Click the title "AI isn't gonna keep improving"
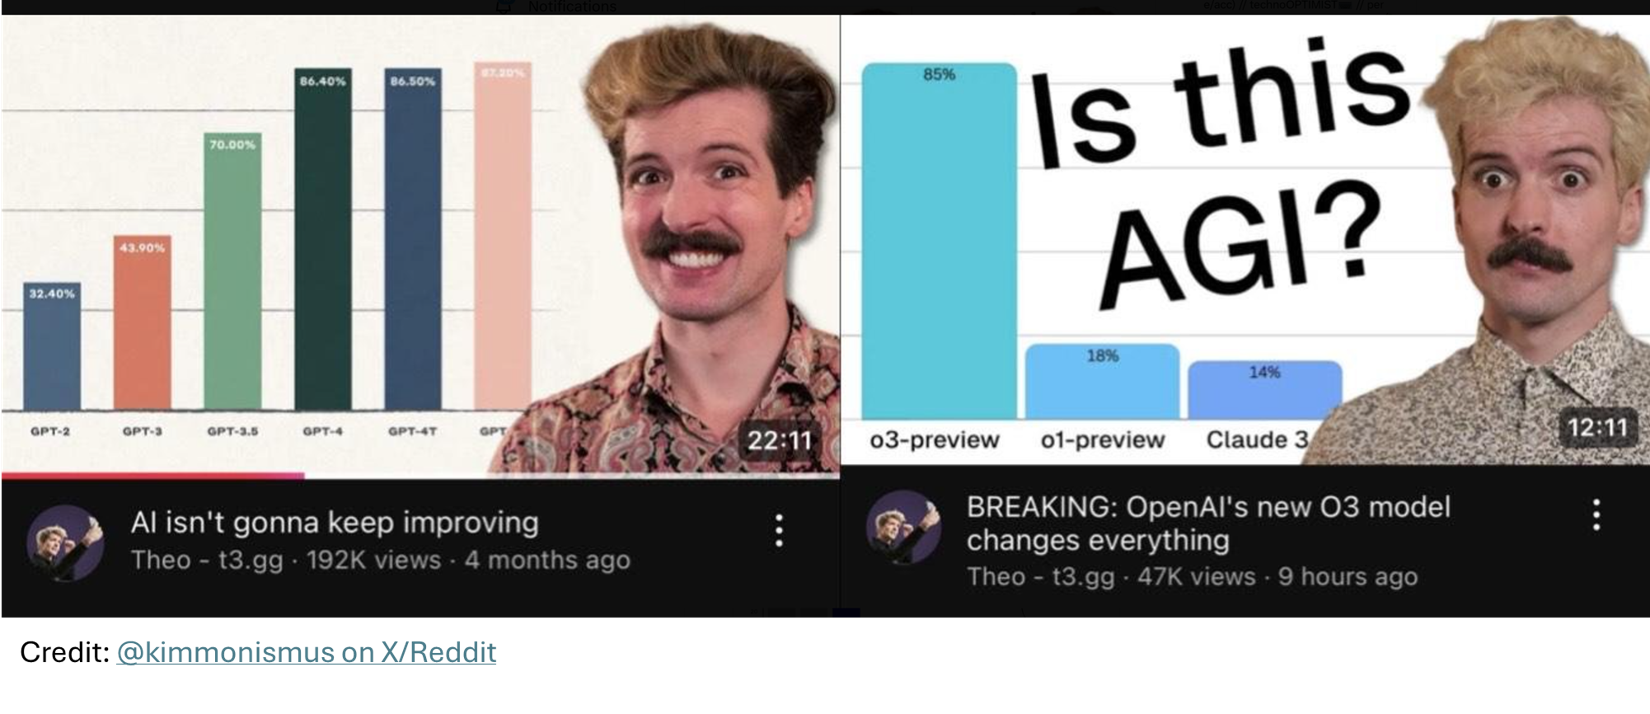 pos(334,522)
